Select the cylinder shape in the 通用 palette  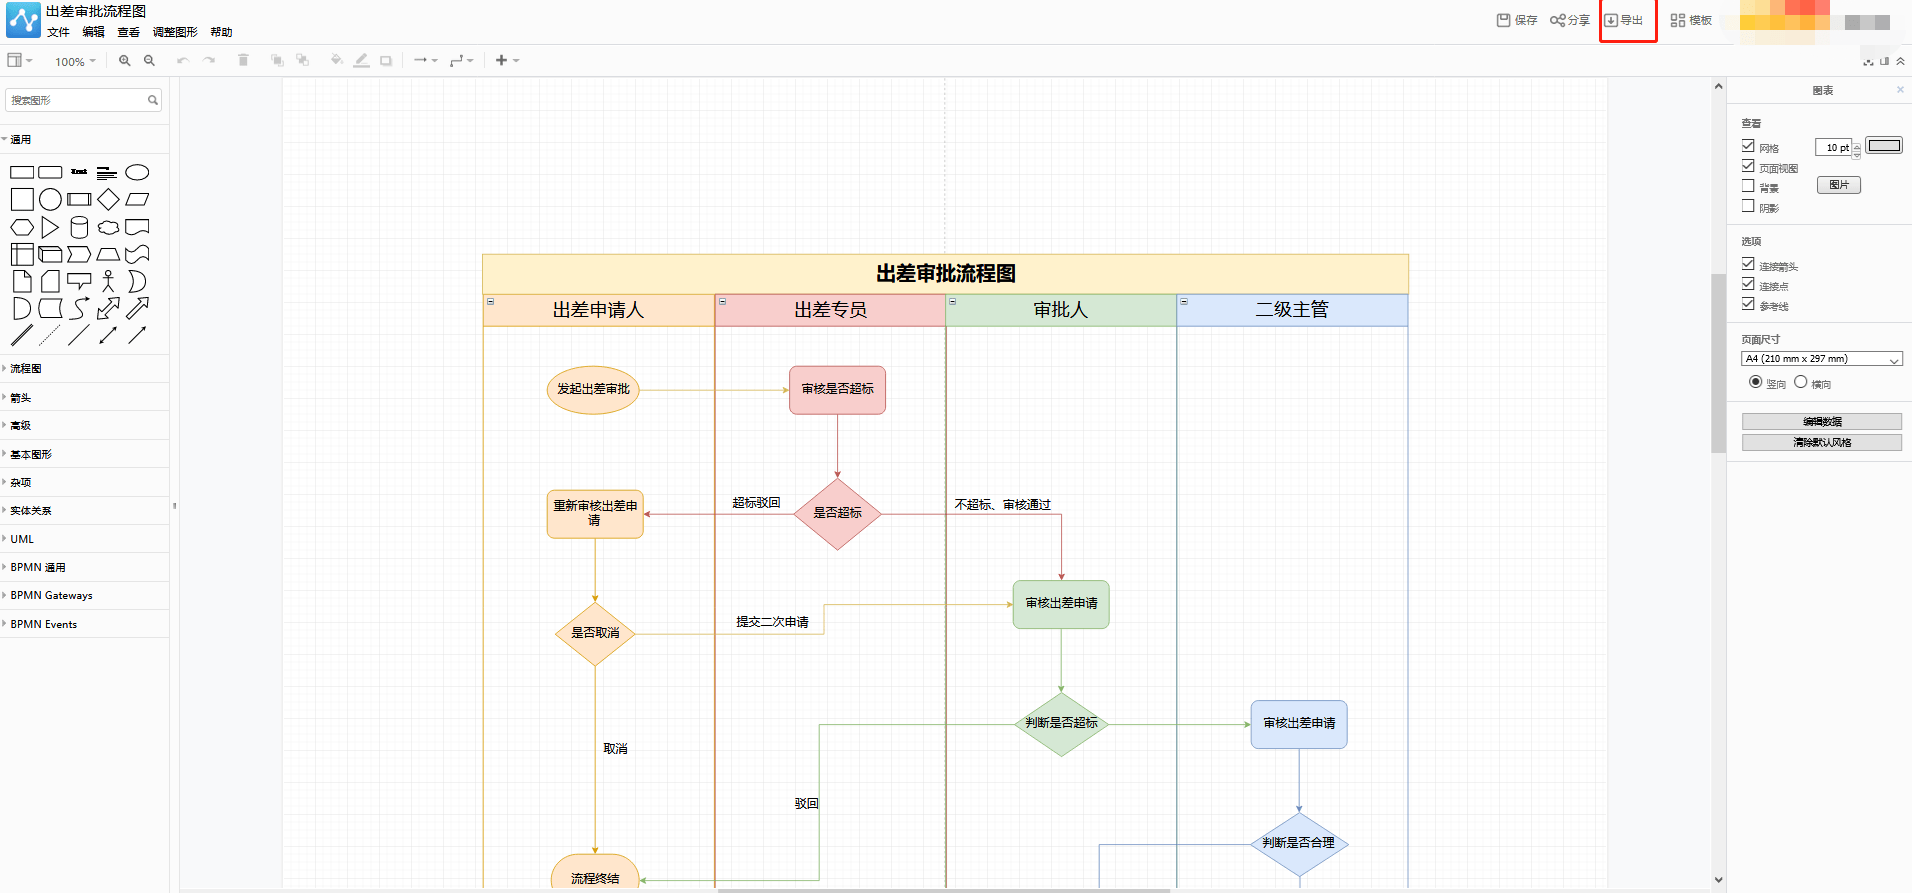79,227
